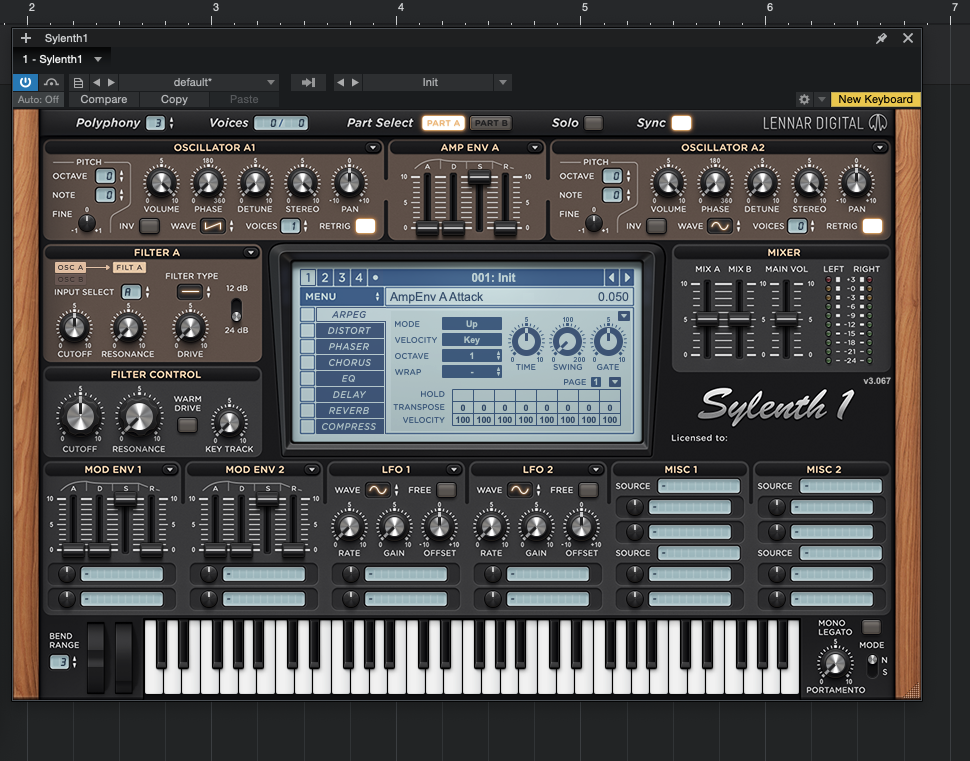Open the LCD MENU dropdown
This screenshot has width=970, height=761.
click(341, 296)
